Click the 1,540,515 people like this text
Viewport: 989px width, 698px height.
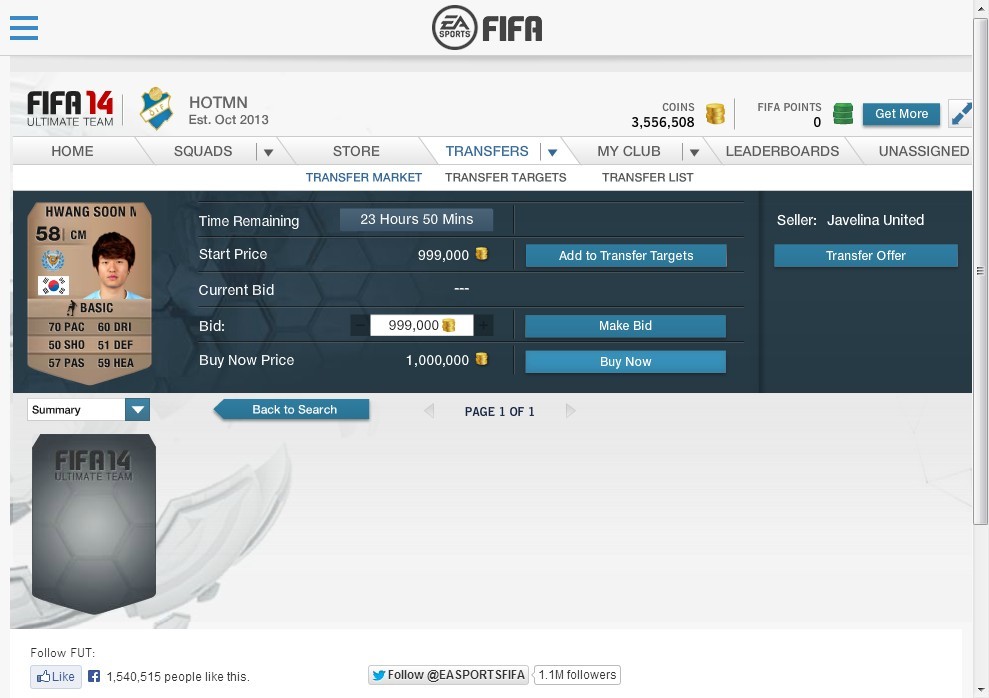178,677
